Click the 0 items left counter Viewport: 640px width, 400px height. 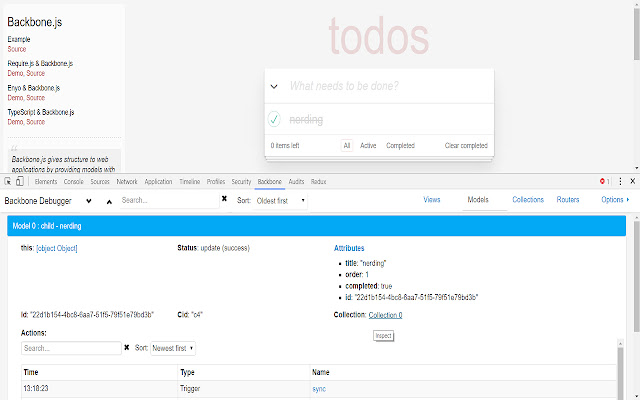[285, 145]
